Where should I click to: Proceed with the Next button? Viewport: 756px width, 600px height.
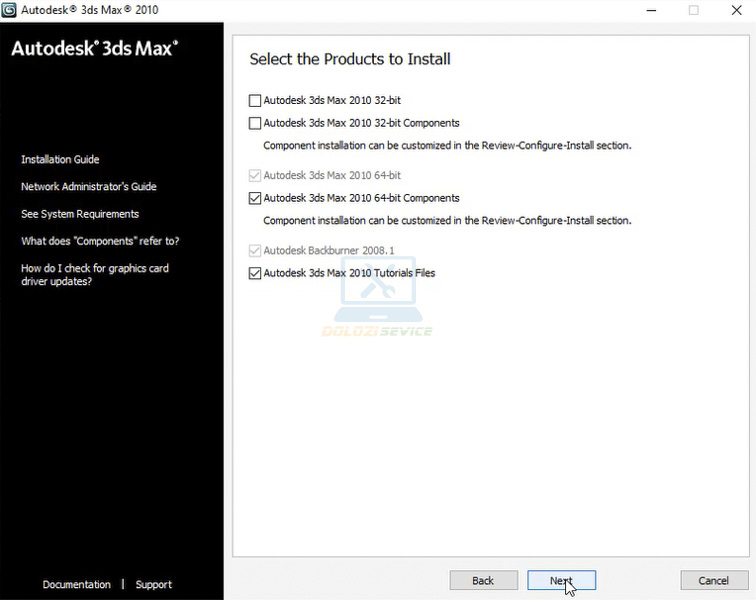(561, 580)
